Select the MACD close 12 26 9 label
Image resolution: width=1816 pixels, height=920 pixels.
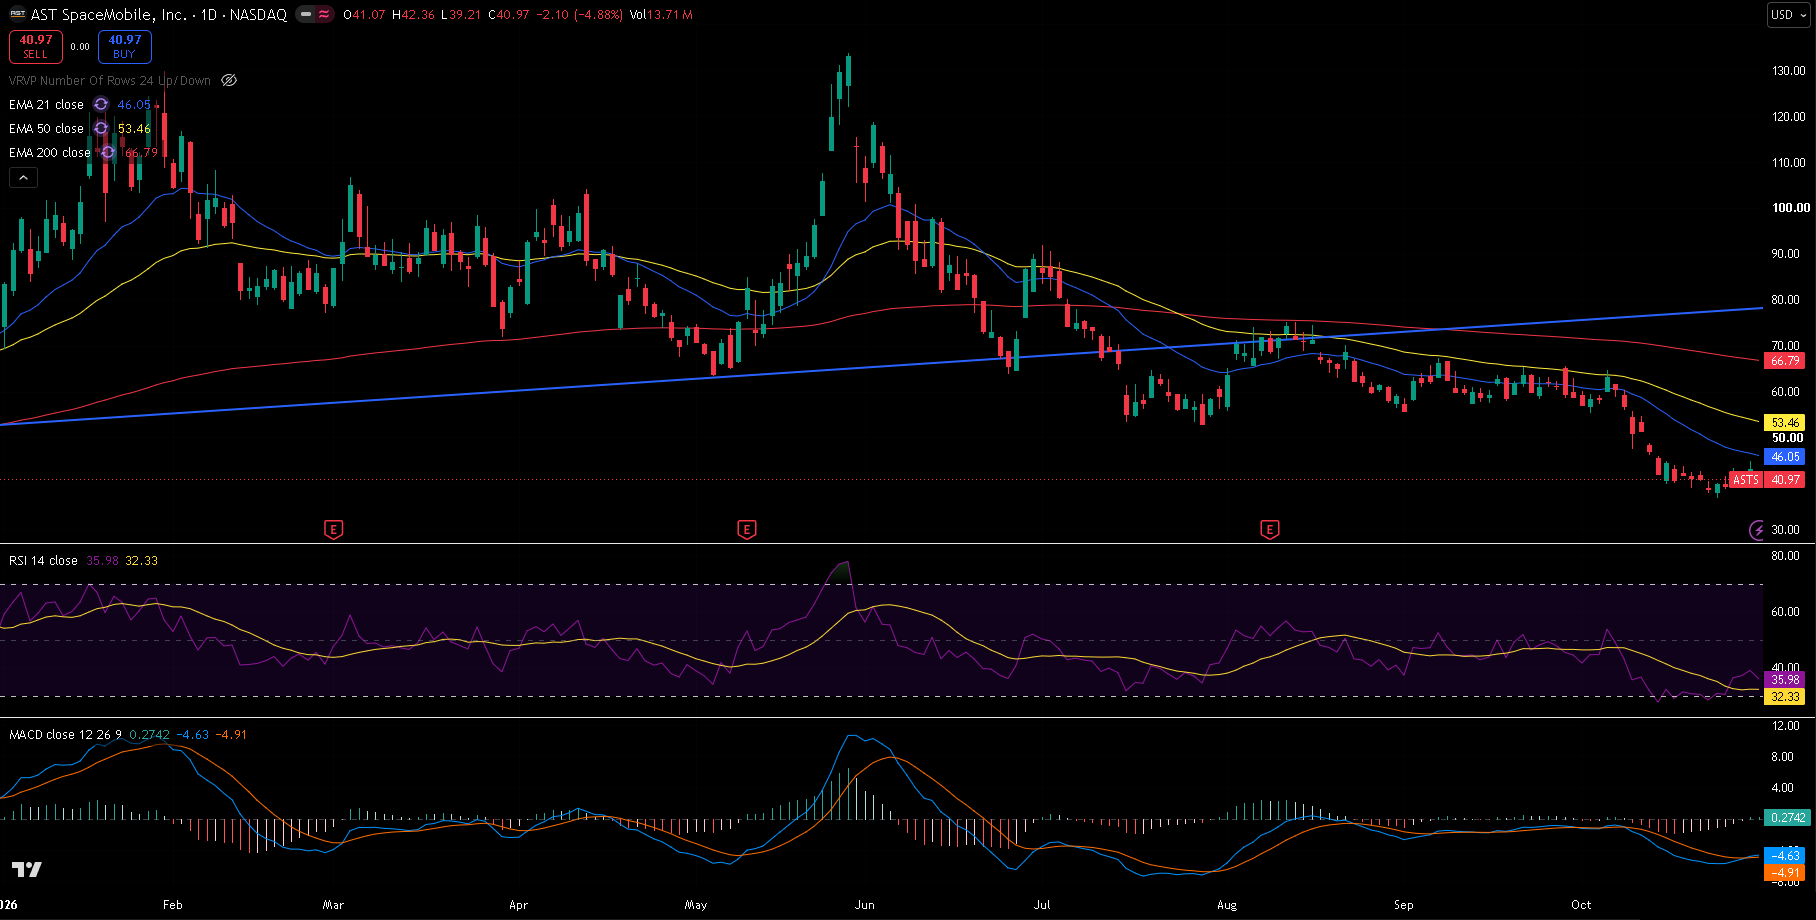coord(66,735)
